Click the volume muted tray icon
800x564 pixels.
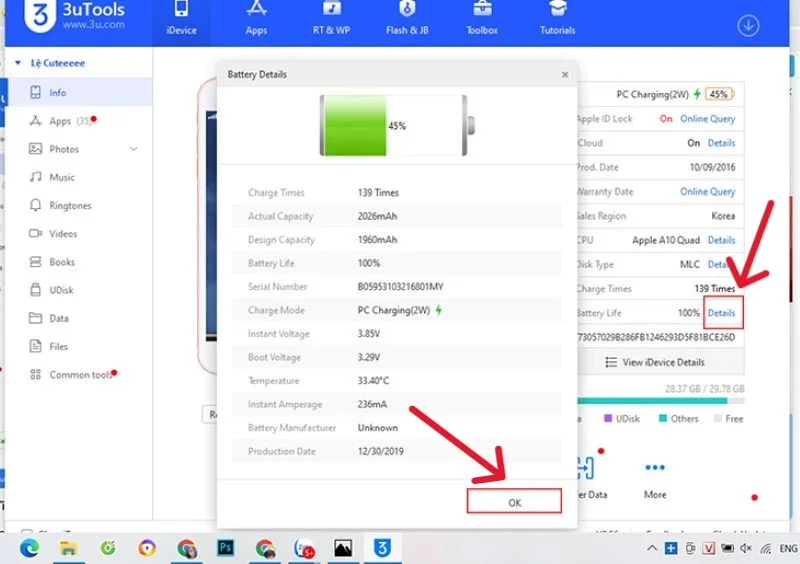click(746, 549)
